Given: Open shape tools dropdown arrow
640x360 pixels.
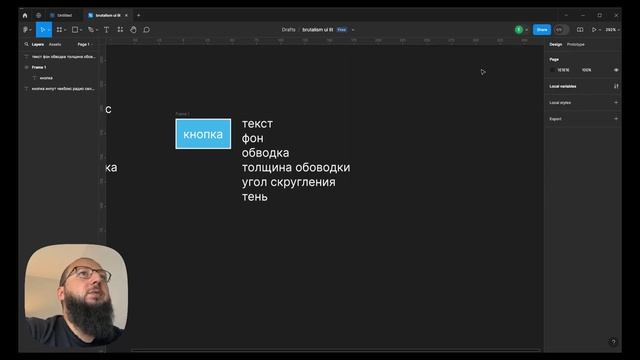Looking at the screenshot, I should click(x=81, y=30).
